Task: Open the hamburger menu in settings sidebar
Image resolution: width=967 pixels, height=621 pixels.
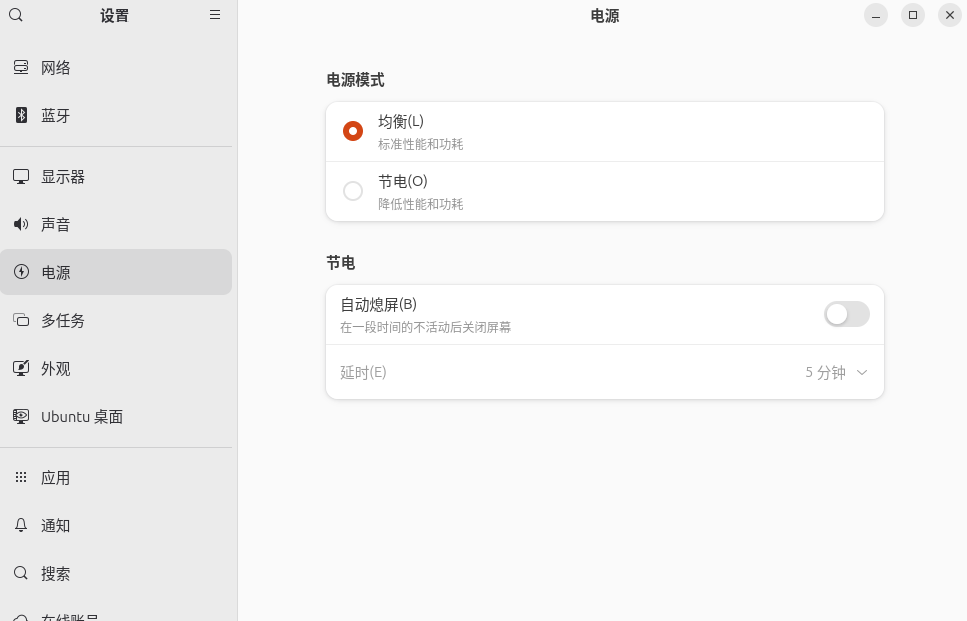Action: click(215, 15)
